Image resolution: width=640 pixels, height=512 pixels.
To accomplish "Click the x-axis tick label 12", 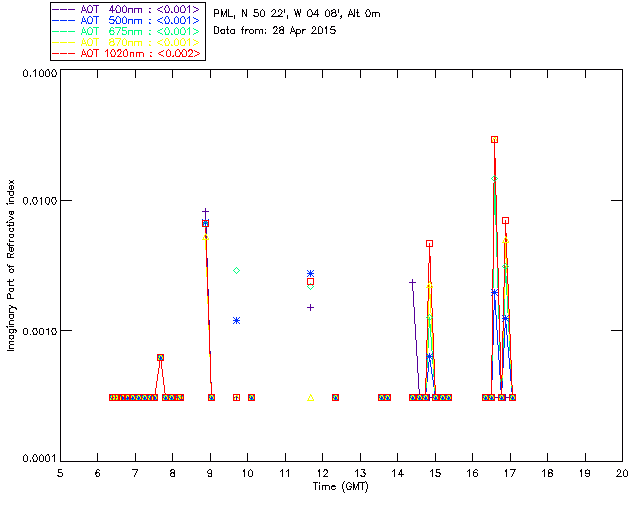I will point(322,473).
